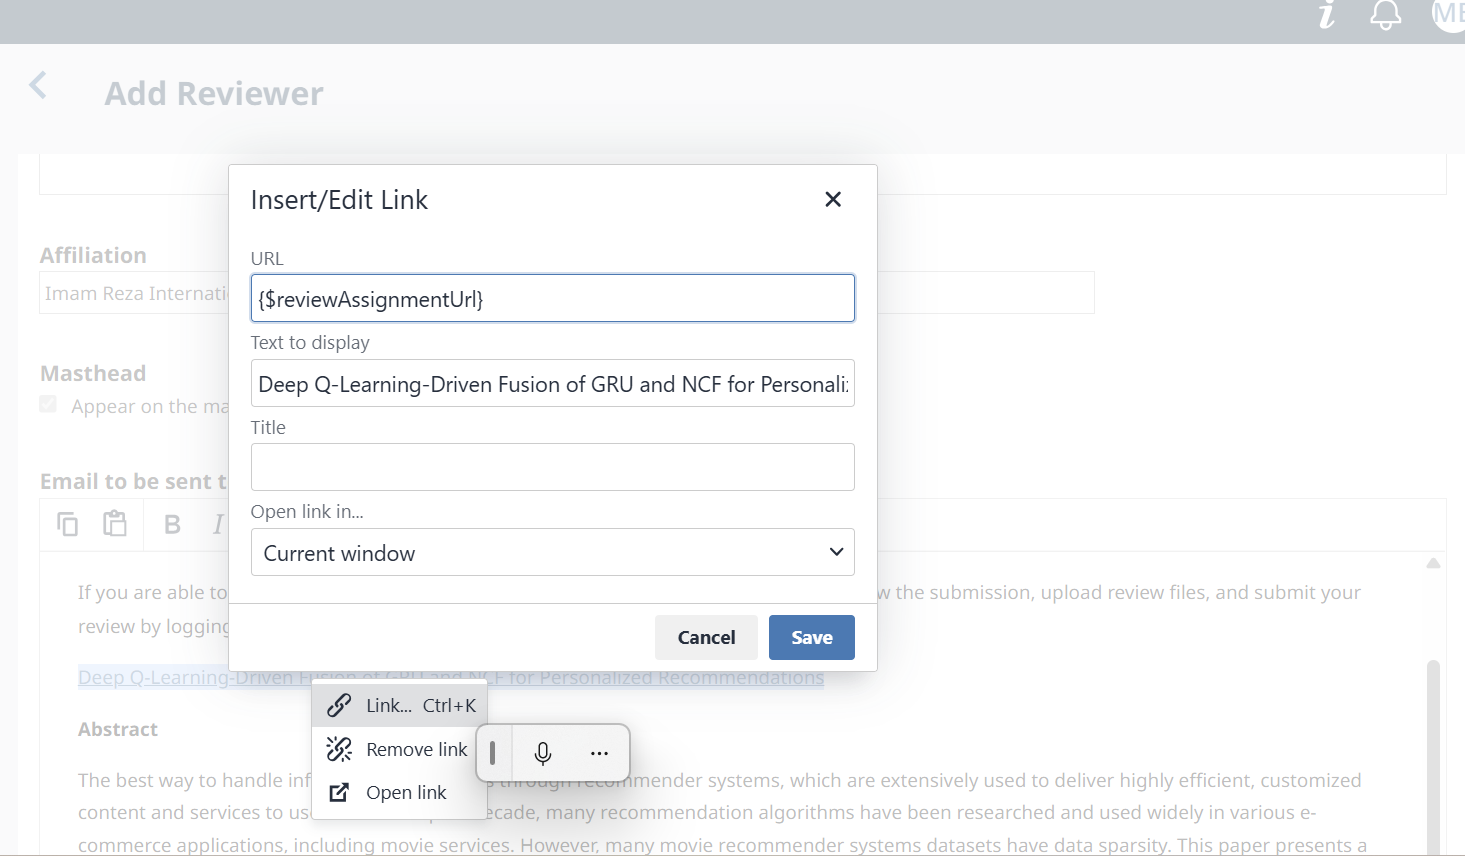Image resolution: width=1465 pixels, height=856 pixels.
Task: Open more options ellipsis in floating bar
Action: 599,754
